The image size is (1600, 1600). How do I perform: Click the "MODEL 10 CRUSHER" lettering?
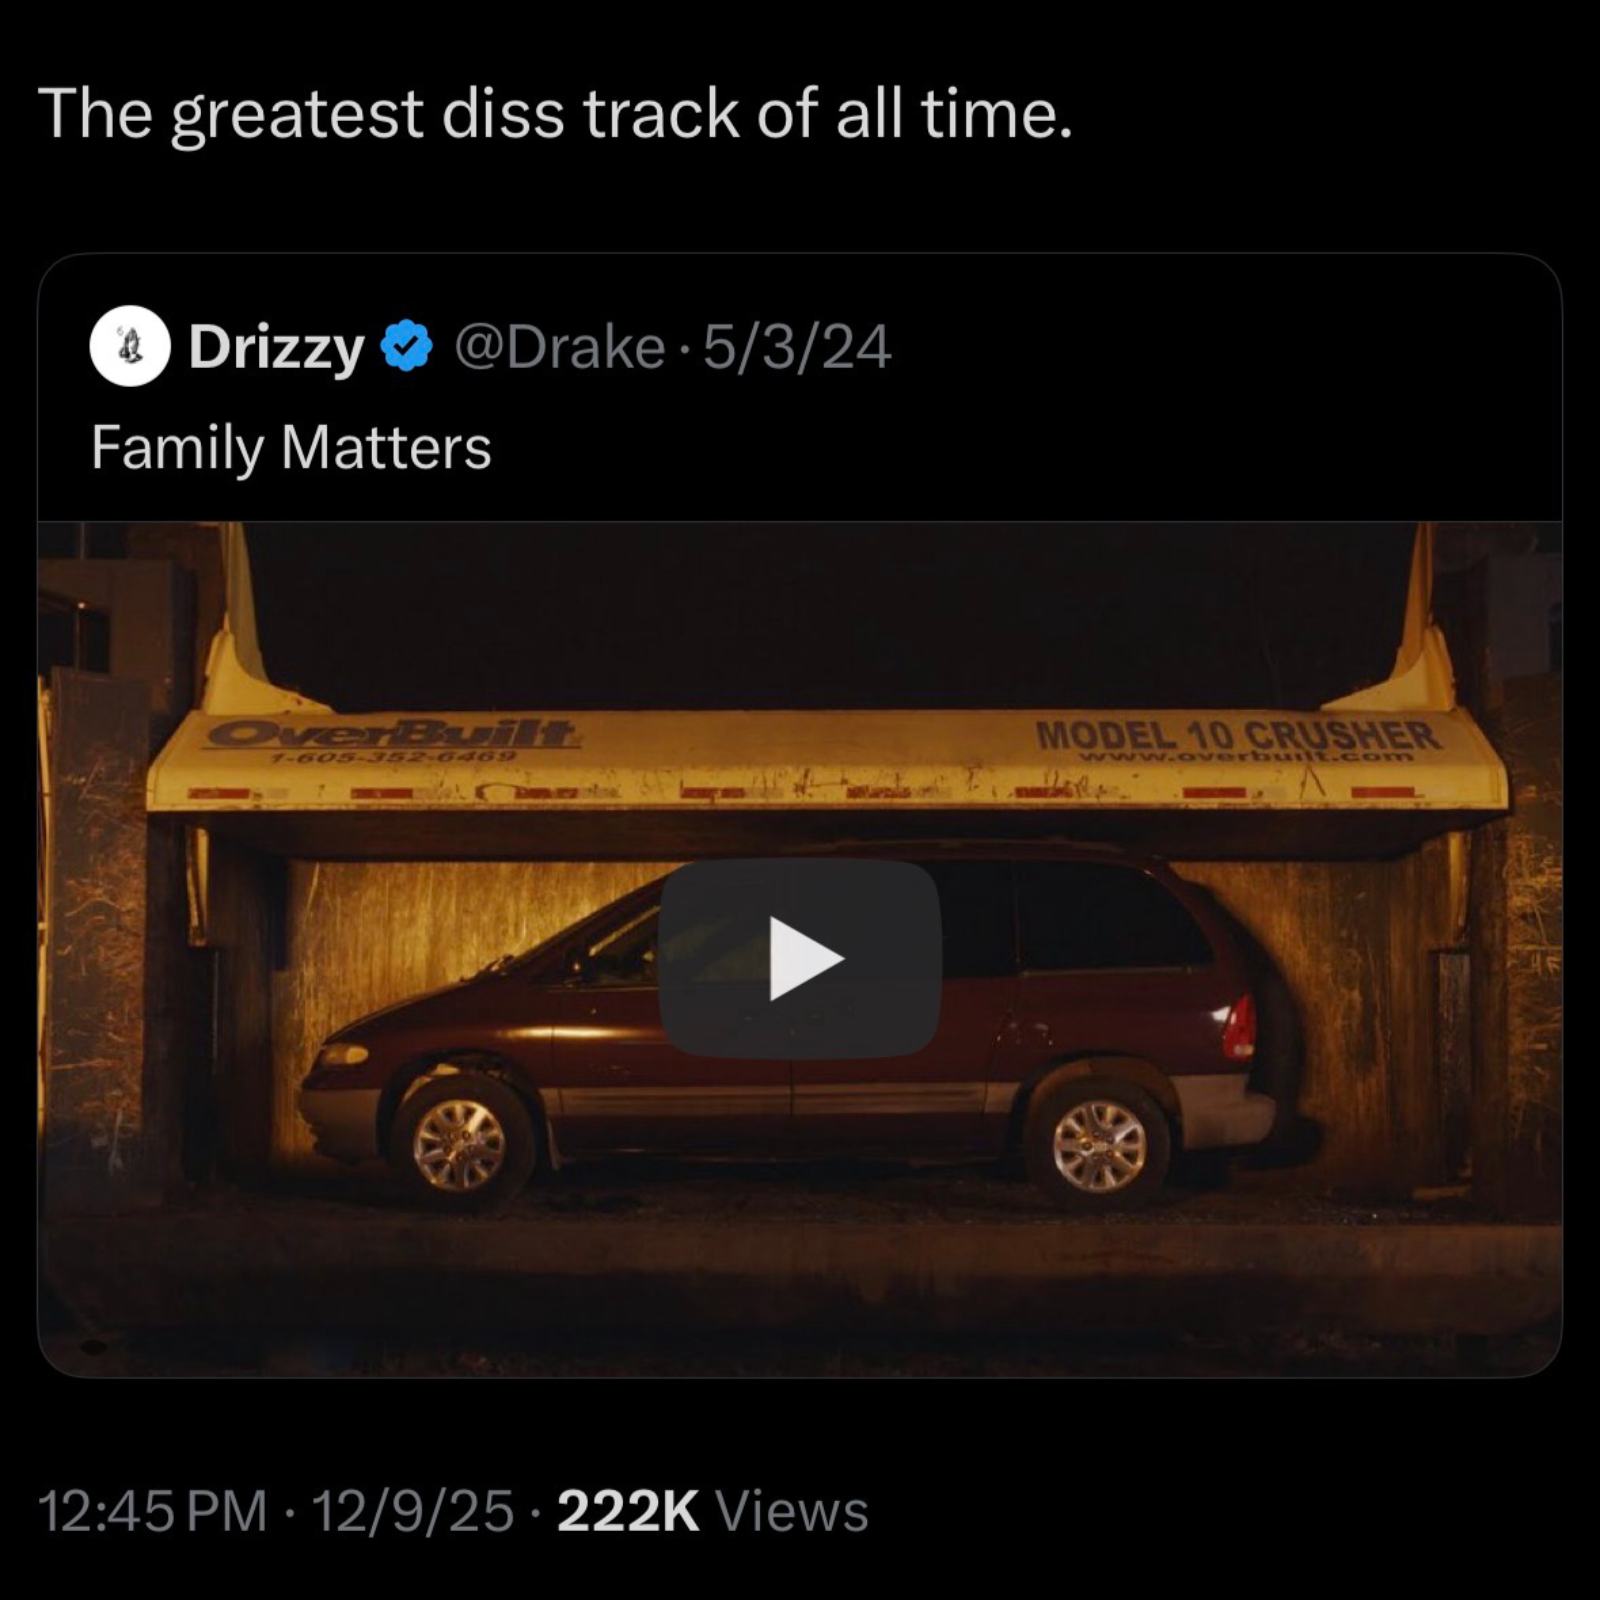coord(1238,735)
